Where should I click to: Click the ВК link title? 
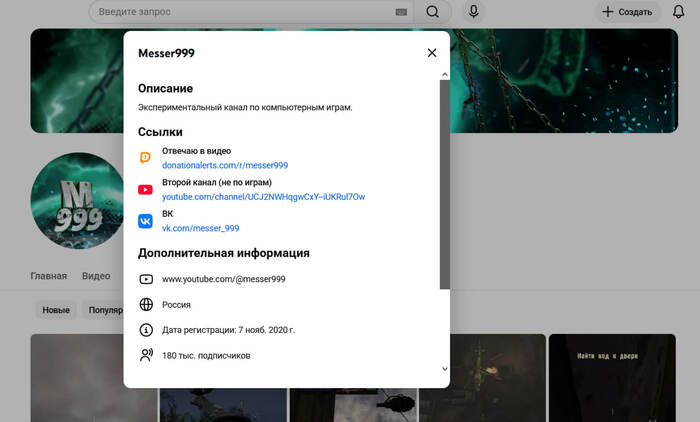point(167,214)
